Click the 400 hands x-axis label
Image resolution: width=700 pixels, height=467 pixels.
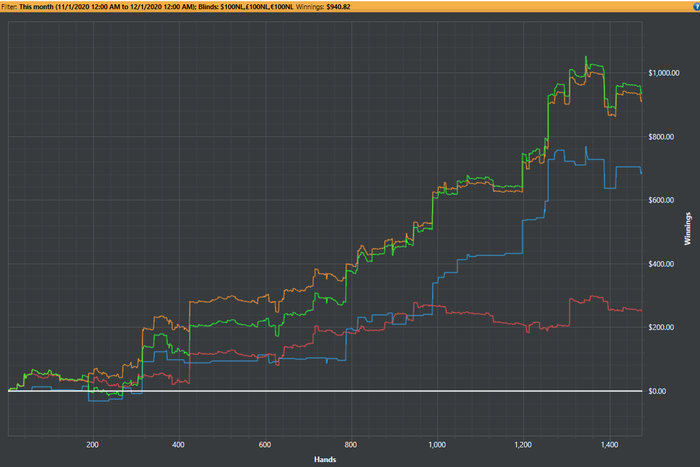pyautogui.click(x=178, y=445)
